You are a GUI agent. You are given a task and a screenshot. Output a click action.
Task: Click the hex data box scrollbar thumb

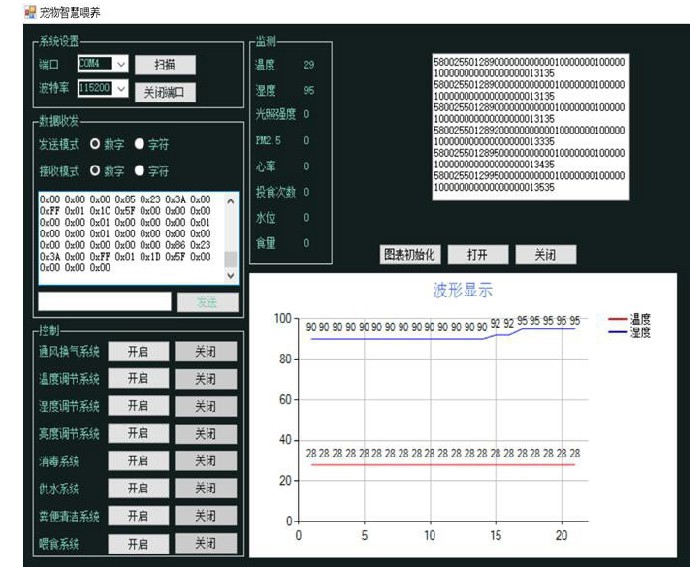tap(231, 259)
